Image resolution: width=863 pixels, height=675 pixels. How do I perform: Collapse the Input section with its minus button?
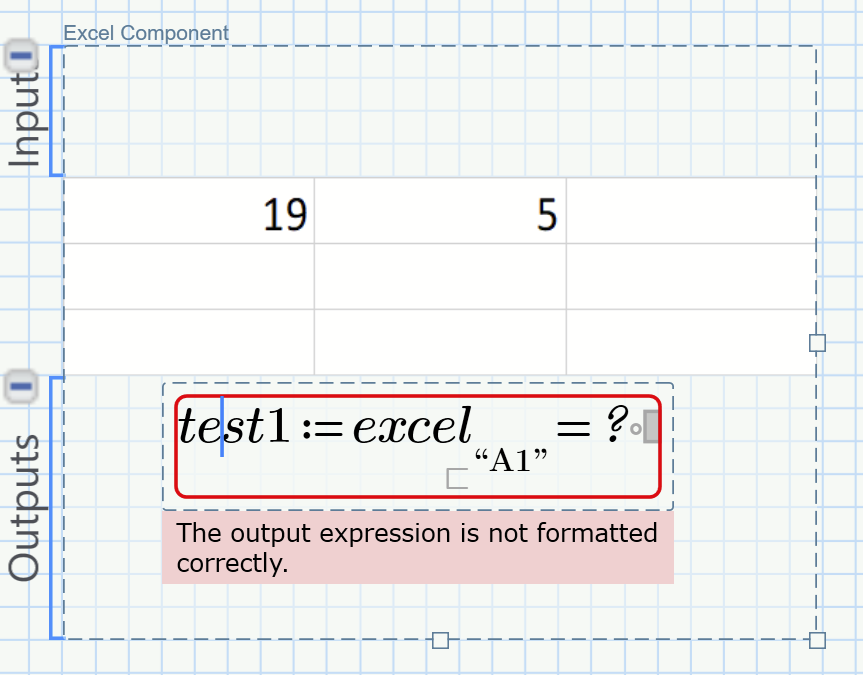[21, 54]
